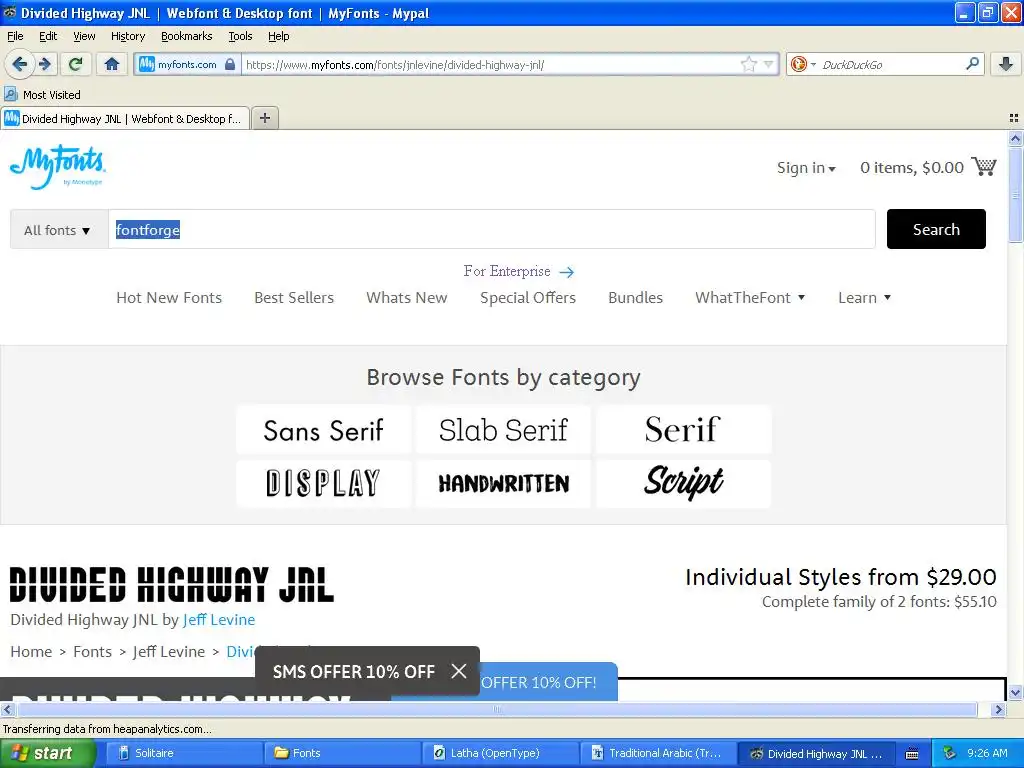Screen dimensions: 1024x768
Task: Go forward with the forward arrow
Action: [x=45, y=64]
